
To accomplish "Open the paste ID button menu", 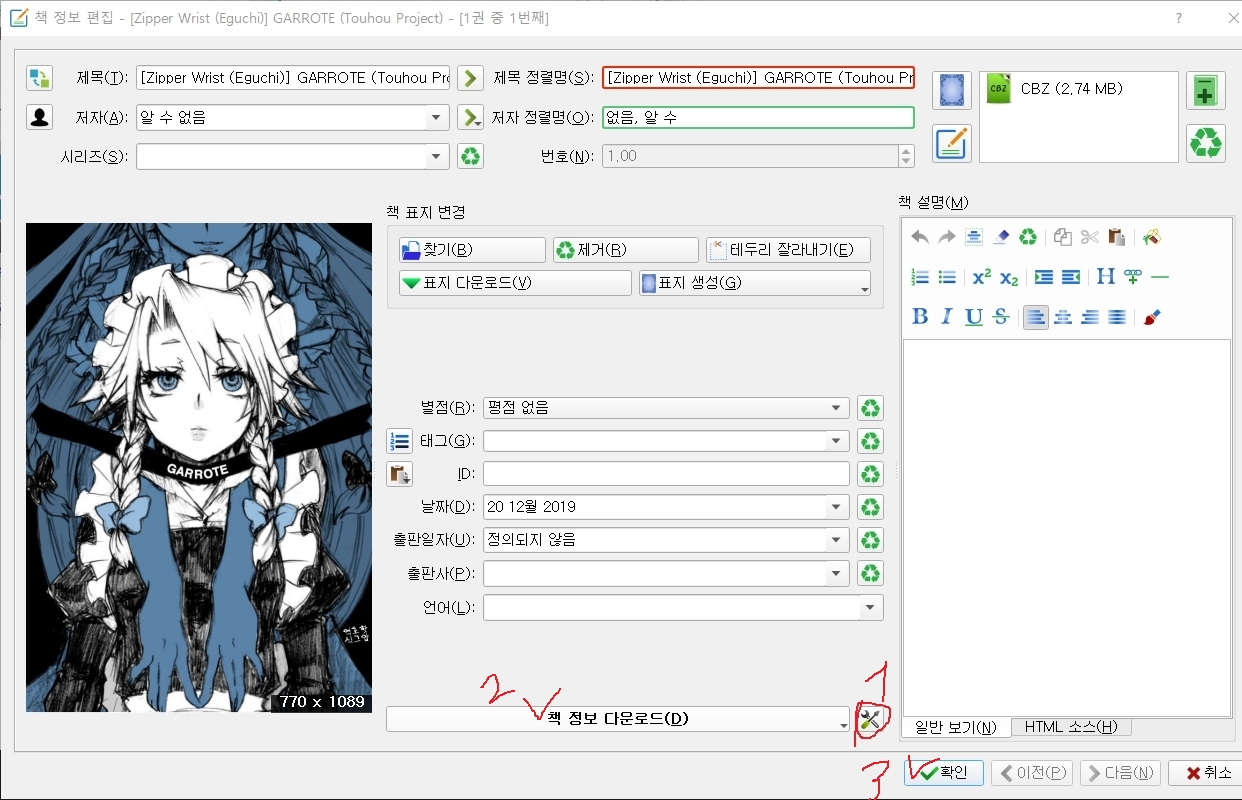I will (399, 474).
